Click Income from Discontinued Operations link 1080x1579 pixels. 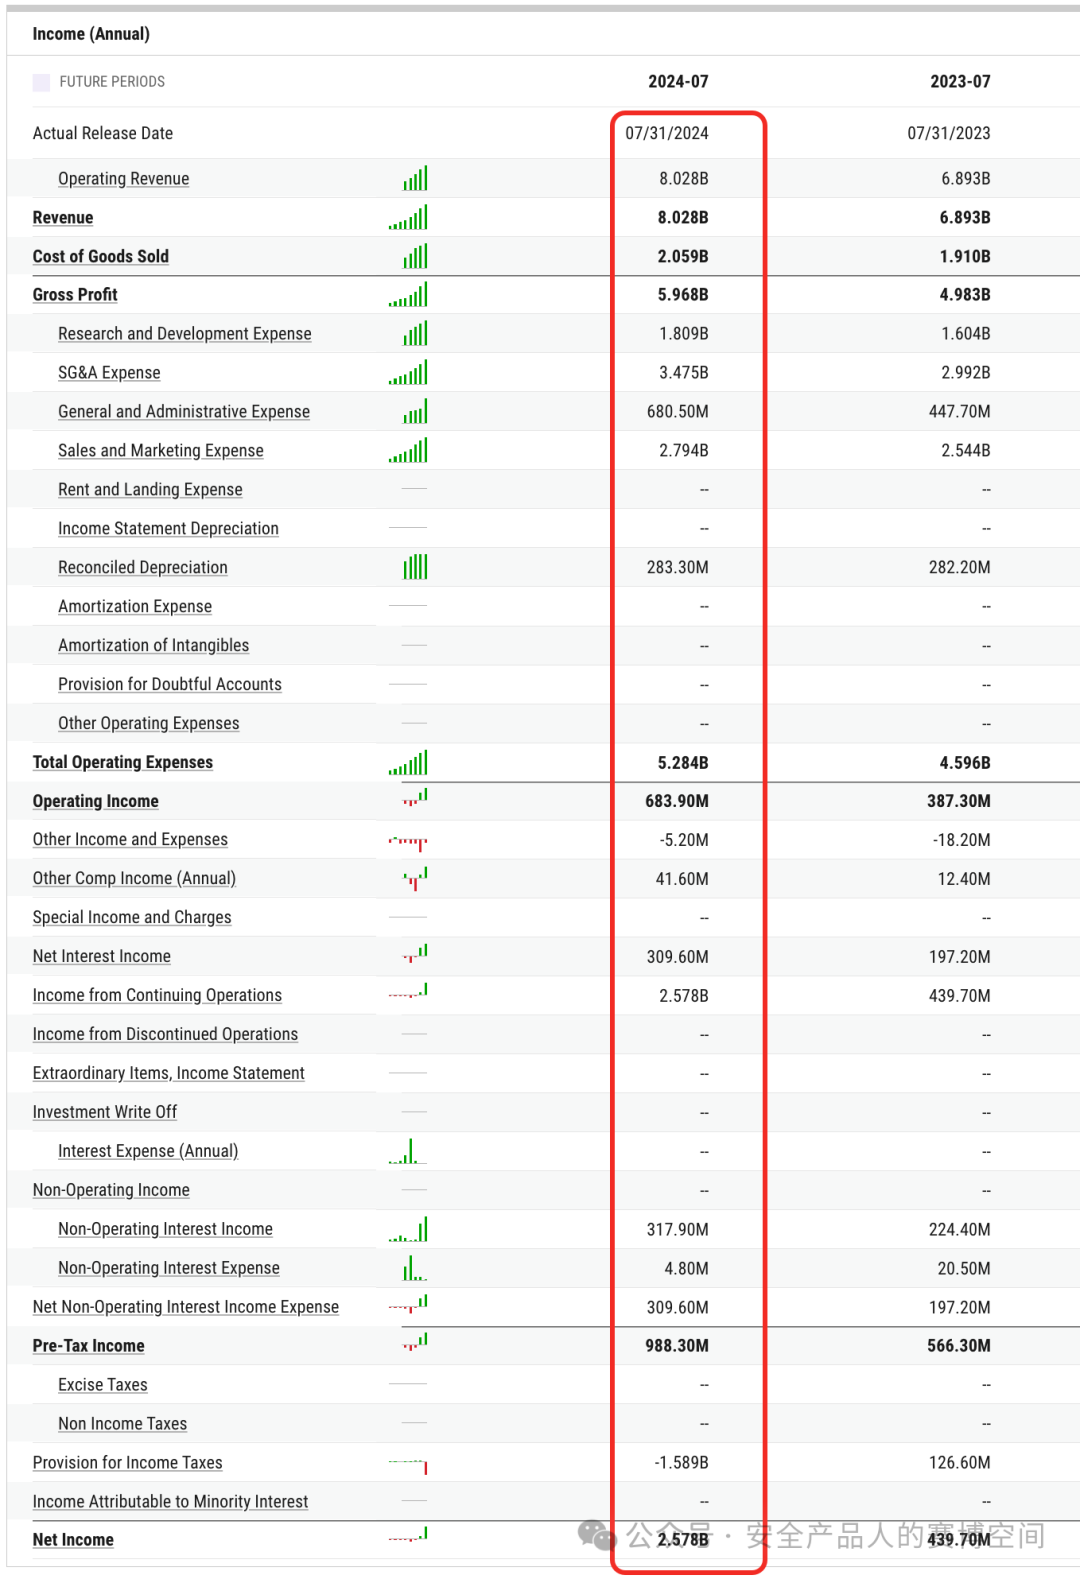point(165,1035)
